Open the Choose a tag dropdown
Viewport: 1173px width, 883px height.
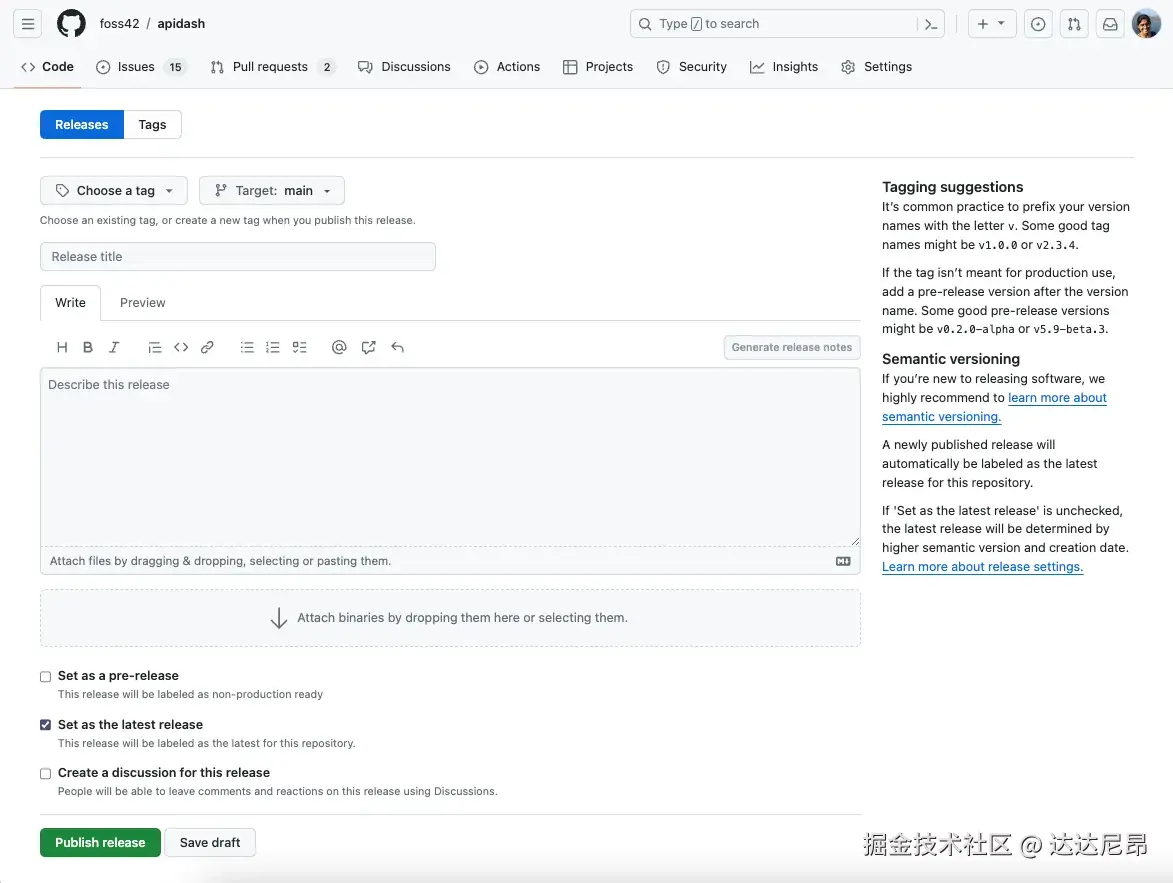(x=114, y=191)
